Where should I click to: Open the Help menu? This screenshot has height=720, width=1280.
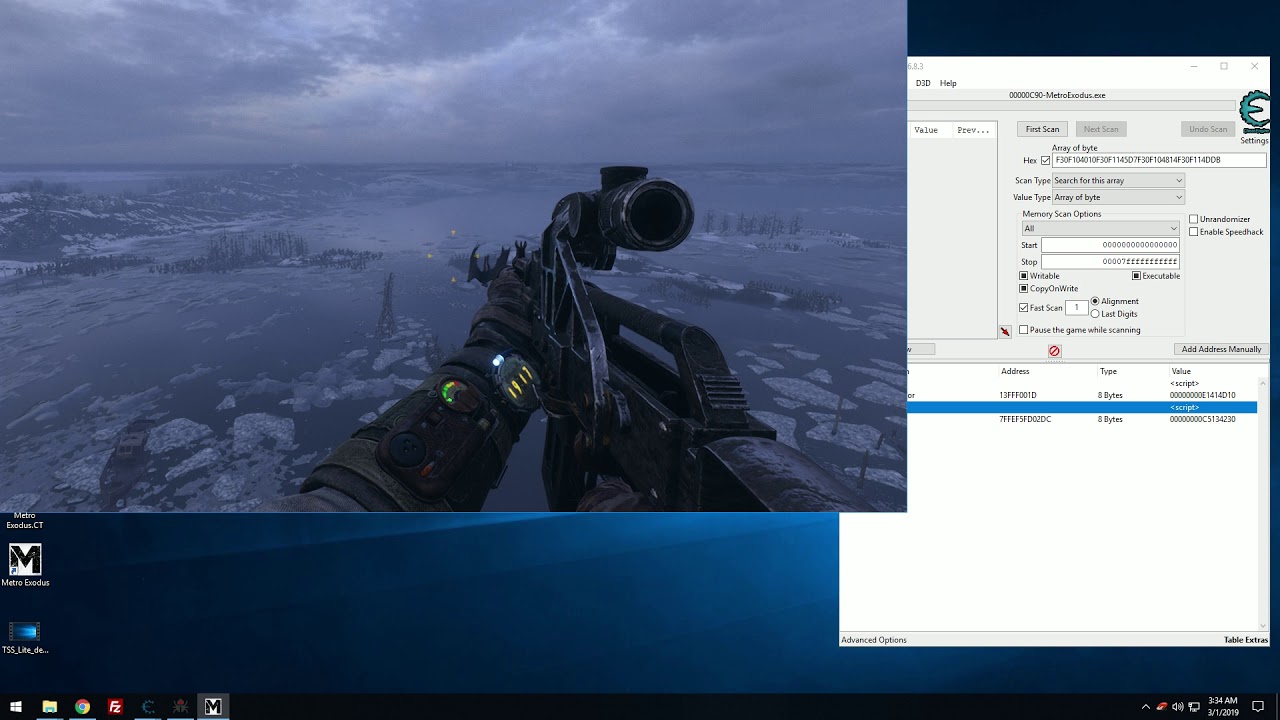tap(948, 83)
